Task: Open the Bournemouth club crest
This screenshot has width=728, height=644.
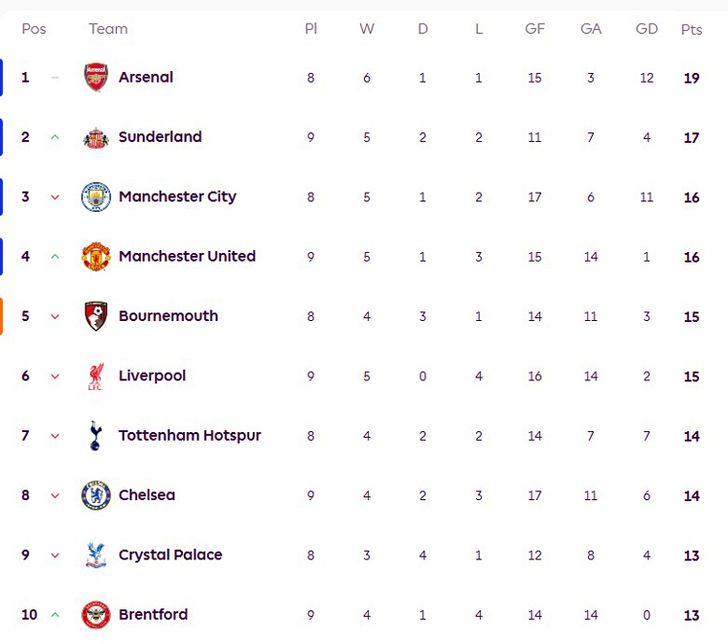Action: 95,316
